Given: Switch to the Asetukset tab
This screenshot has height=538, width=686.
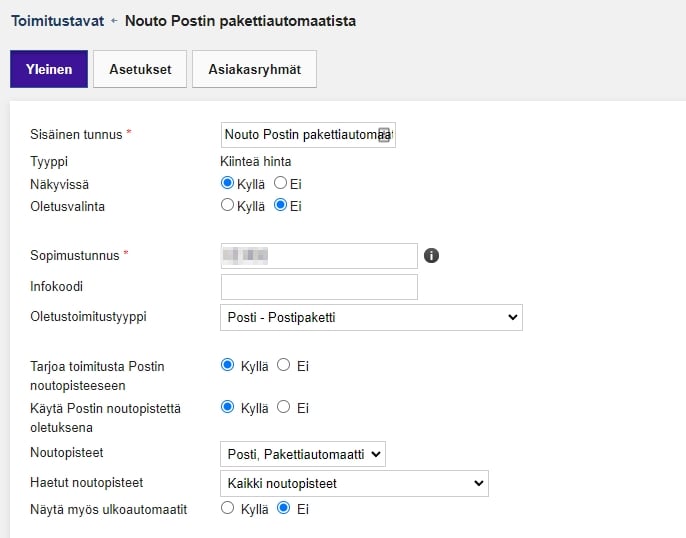Looking at the screenshot, I should 140,69.
